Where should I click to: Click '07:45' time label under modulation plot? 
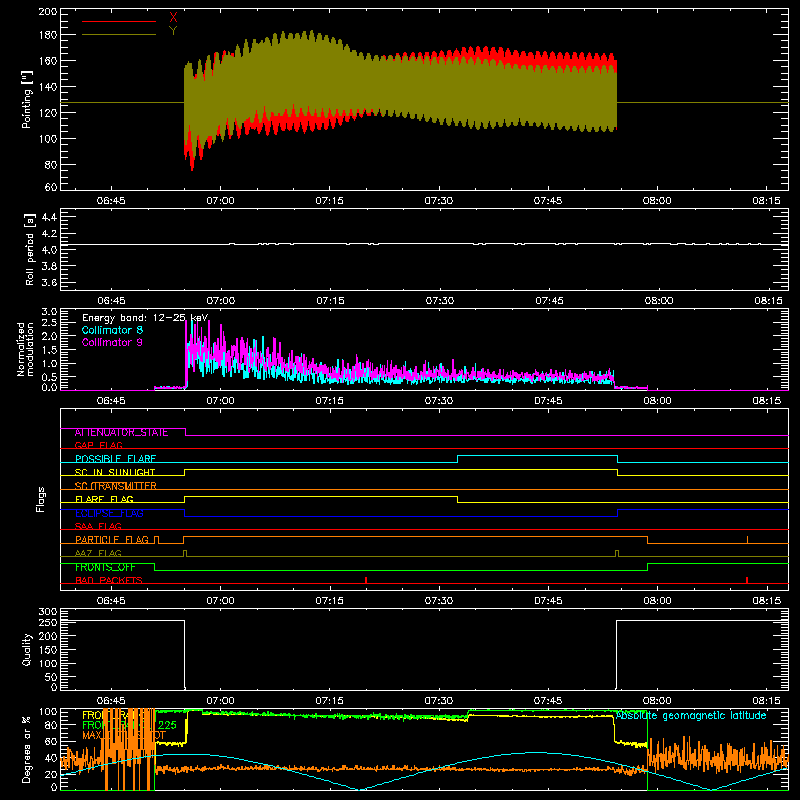point(548,401)
